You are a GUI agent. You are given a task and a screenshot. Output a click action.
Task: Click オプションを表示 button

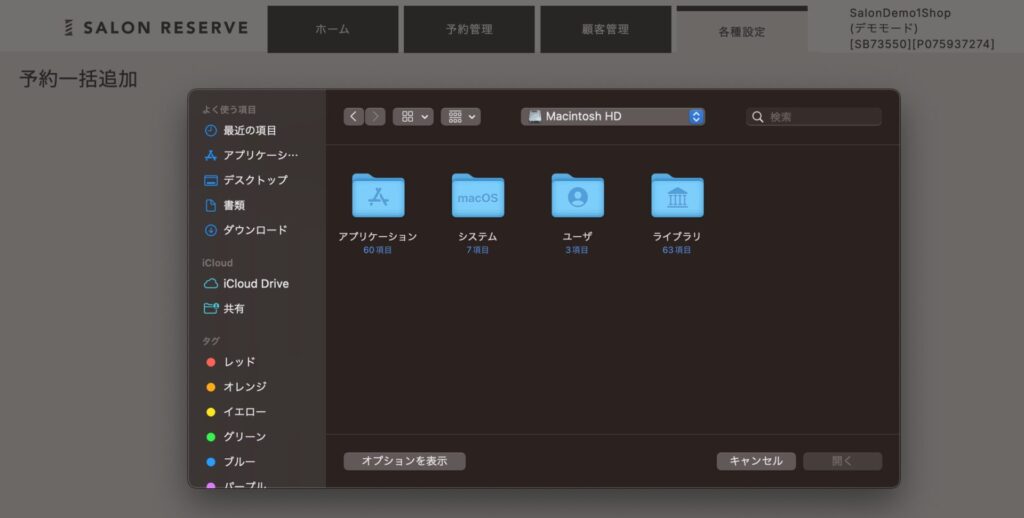404,461
